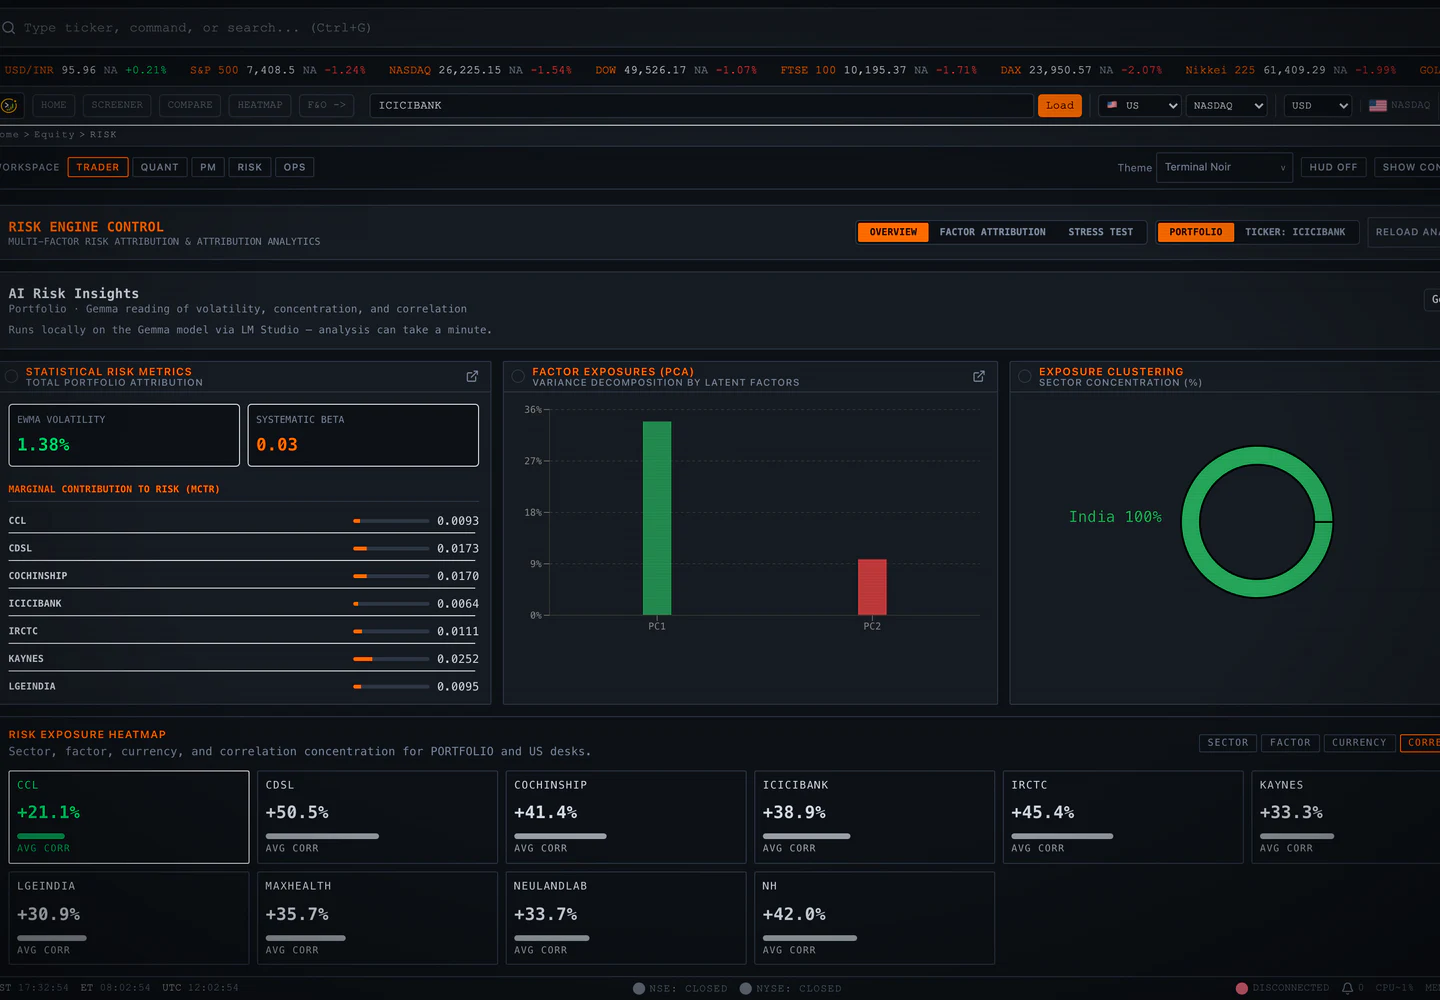Open the F&O -> menu
This screenshot has width=1440, height=1000.
(327, 105)
